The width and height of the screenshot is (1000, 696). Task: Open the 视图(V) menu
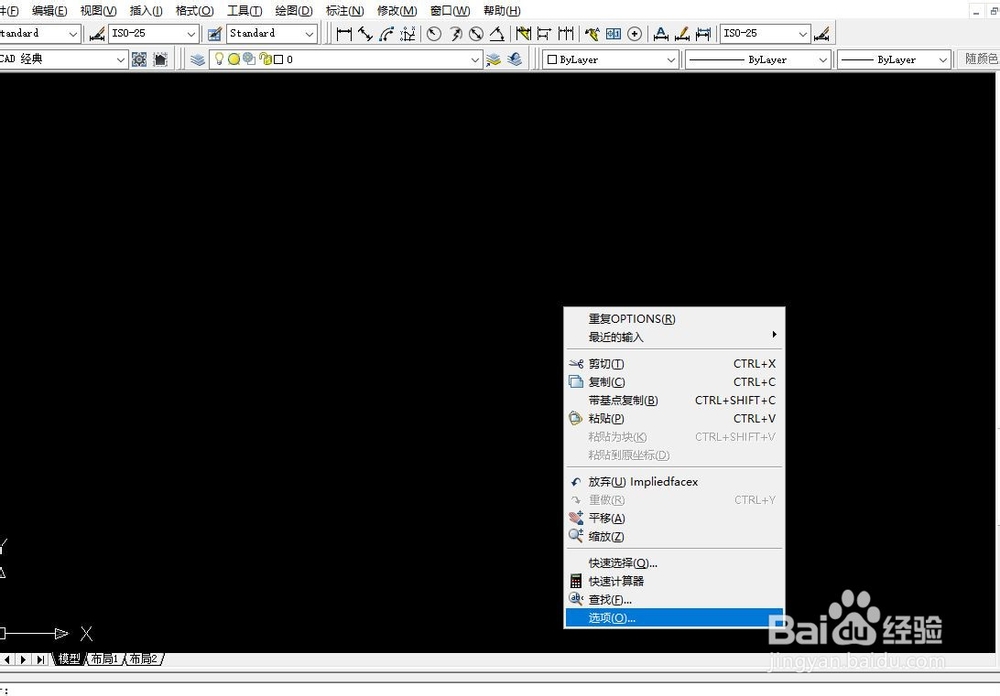[x=98, y=11]
